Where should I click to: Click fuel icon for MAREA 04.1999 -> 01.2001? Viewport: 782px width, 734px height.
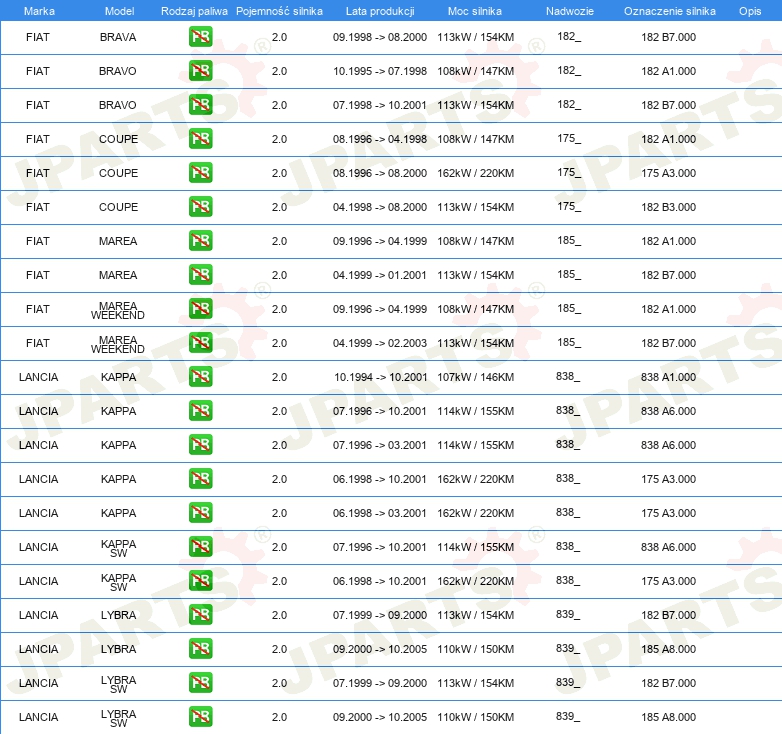click(200, 275)
